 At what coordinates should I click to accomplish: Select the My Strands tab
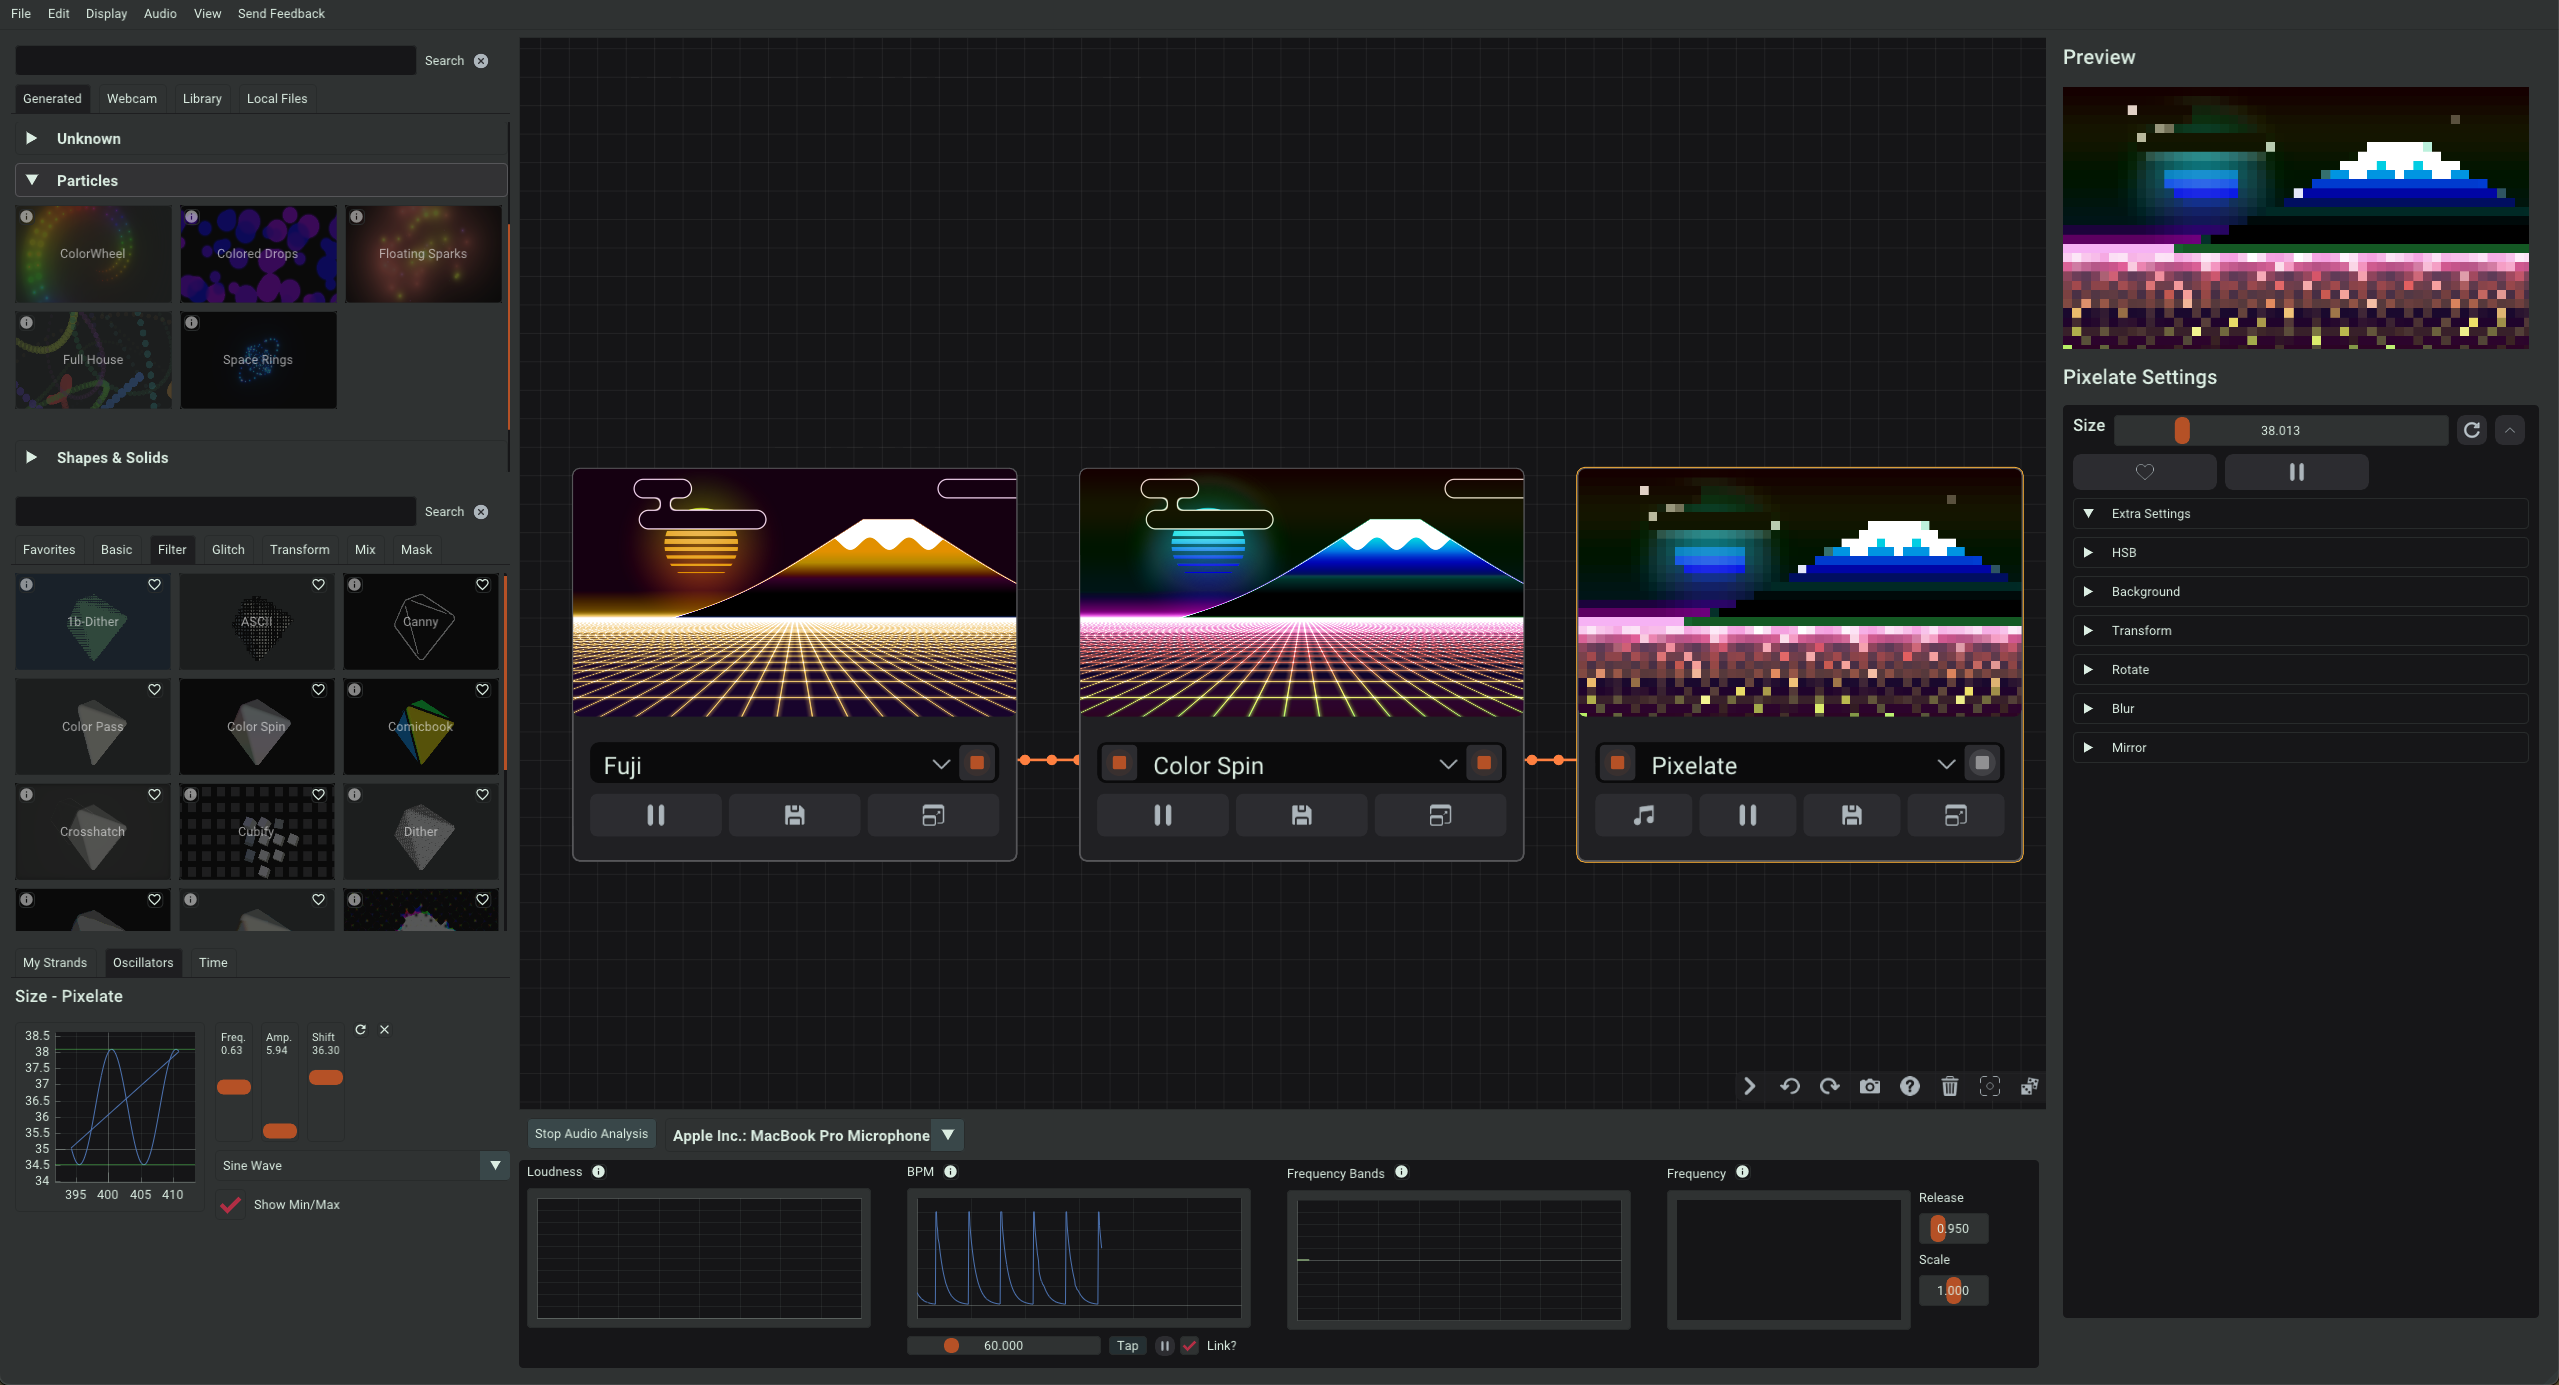(55, 962)
